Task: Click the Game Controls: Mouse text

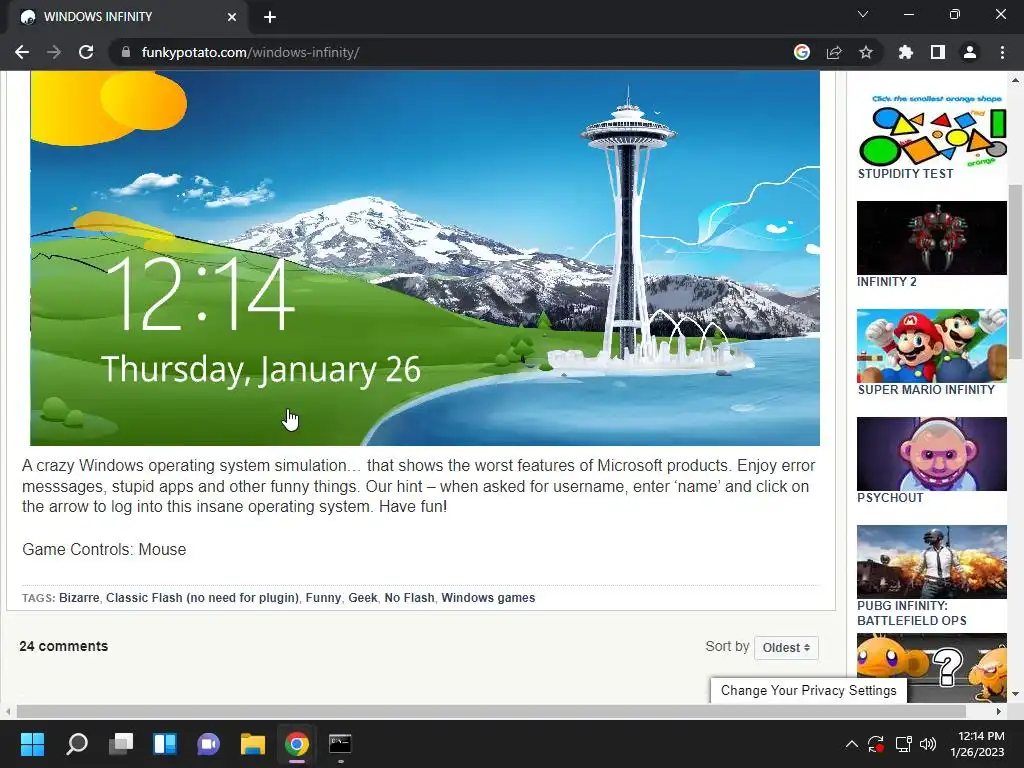Action: pyautogui.click(x=104, y=549)
